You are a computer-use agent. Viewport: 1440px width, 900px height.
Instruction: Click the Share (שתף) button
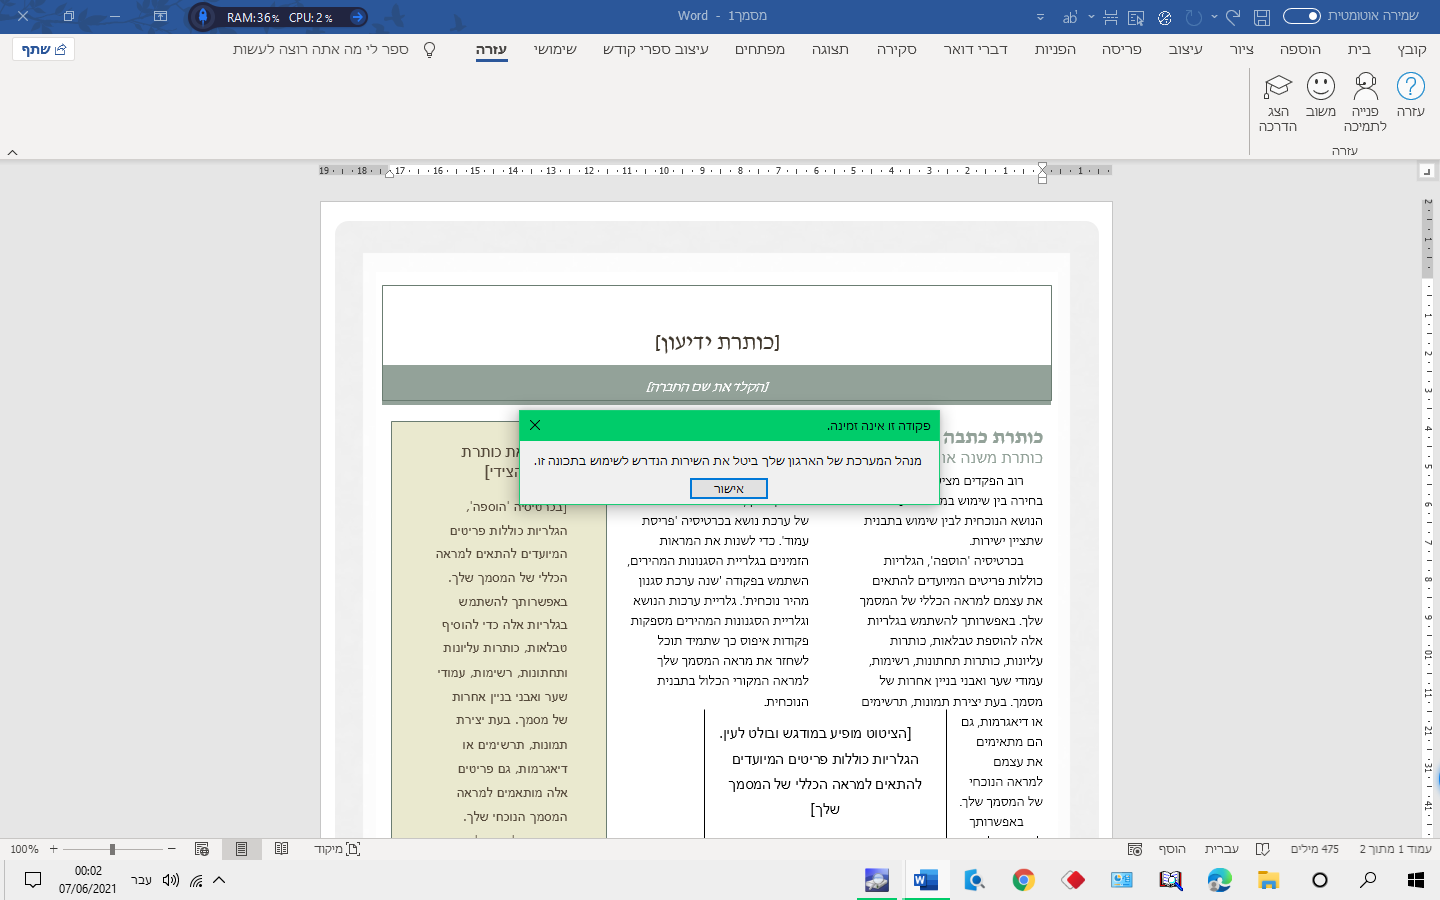[x=44, y=49]
